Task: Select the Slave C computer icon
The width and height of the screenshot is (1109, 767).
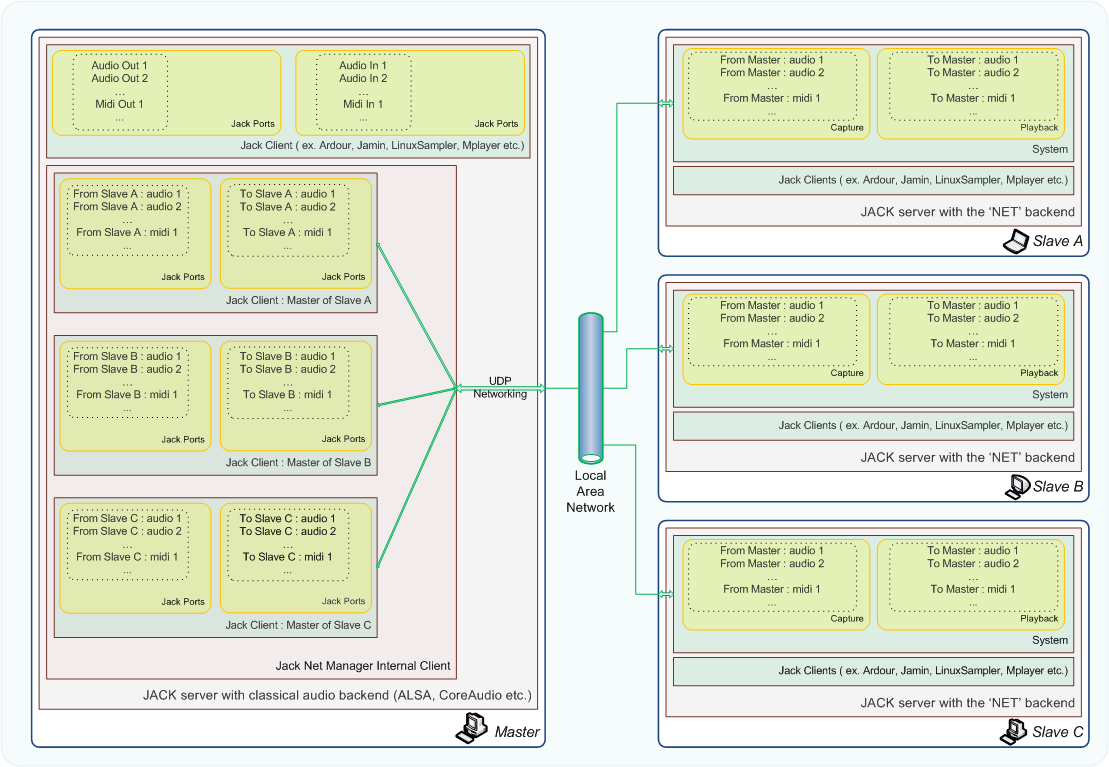Action: point(1014,731)
